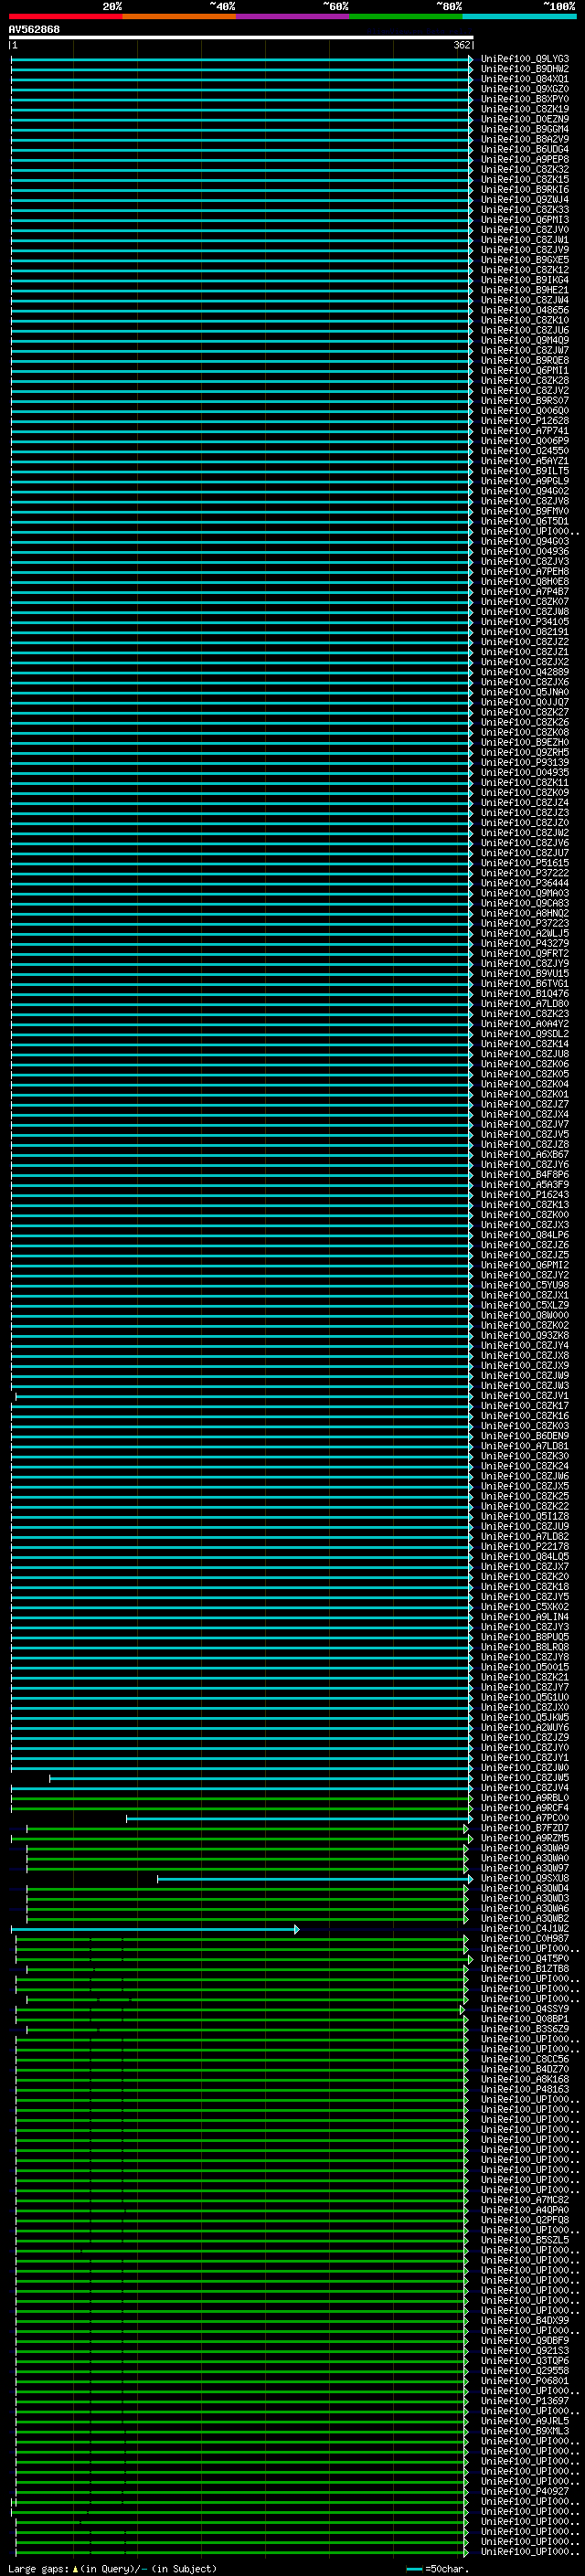Select hit label UniRef100_B8XPY0
This screenshot has height=2576, width=585.
[525, 99]
